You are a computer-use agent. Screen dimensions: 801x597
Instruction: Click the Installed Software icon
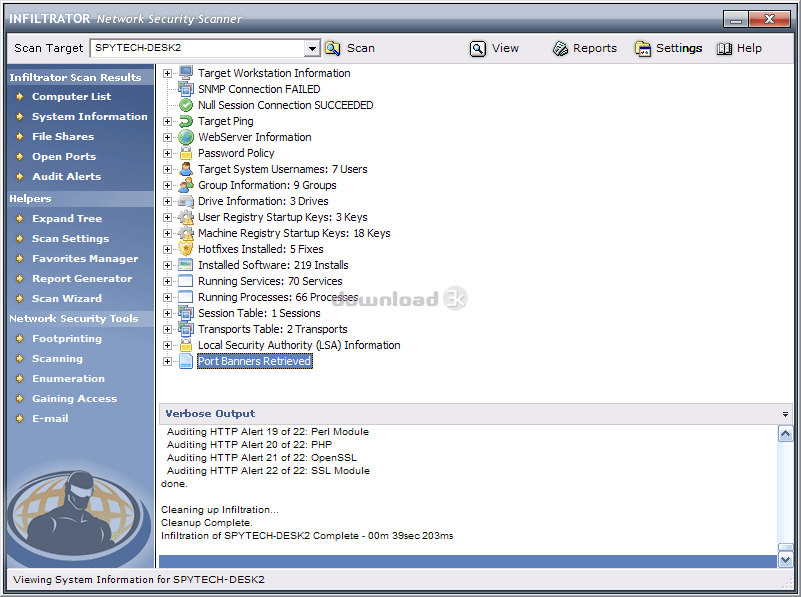pos(185,265)
